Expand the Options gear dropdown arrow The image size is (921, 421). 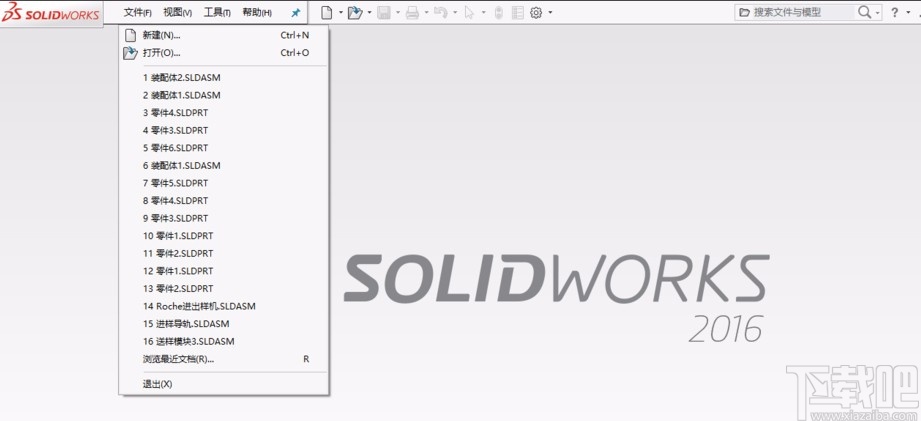pos(550,12)
